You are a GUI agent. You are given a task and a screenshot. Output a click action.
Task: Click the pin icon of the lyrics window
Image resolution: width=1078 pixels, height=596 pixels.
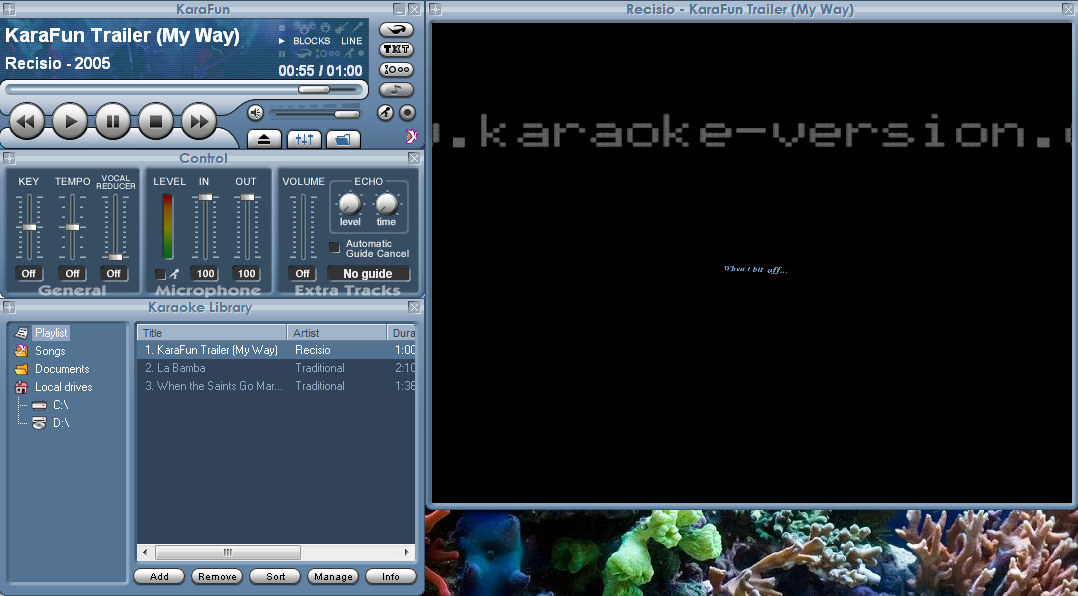435,10
